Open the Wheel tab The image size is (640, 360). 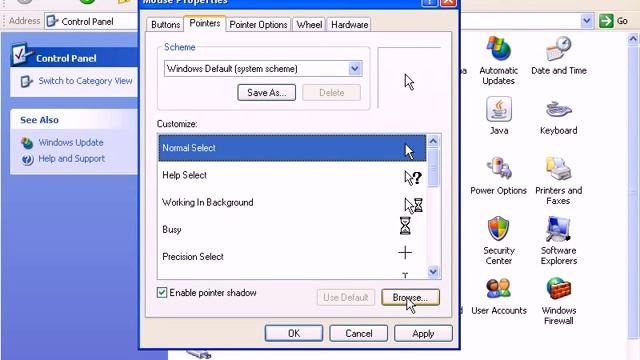pos(309,24)
